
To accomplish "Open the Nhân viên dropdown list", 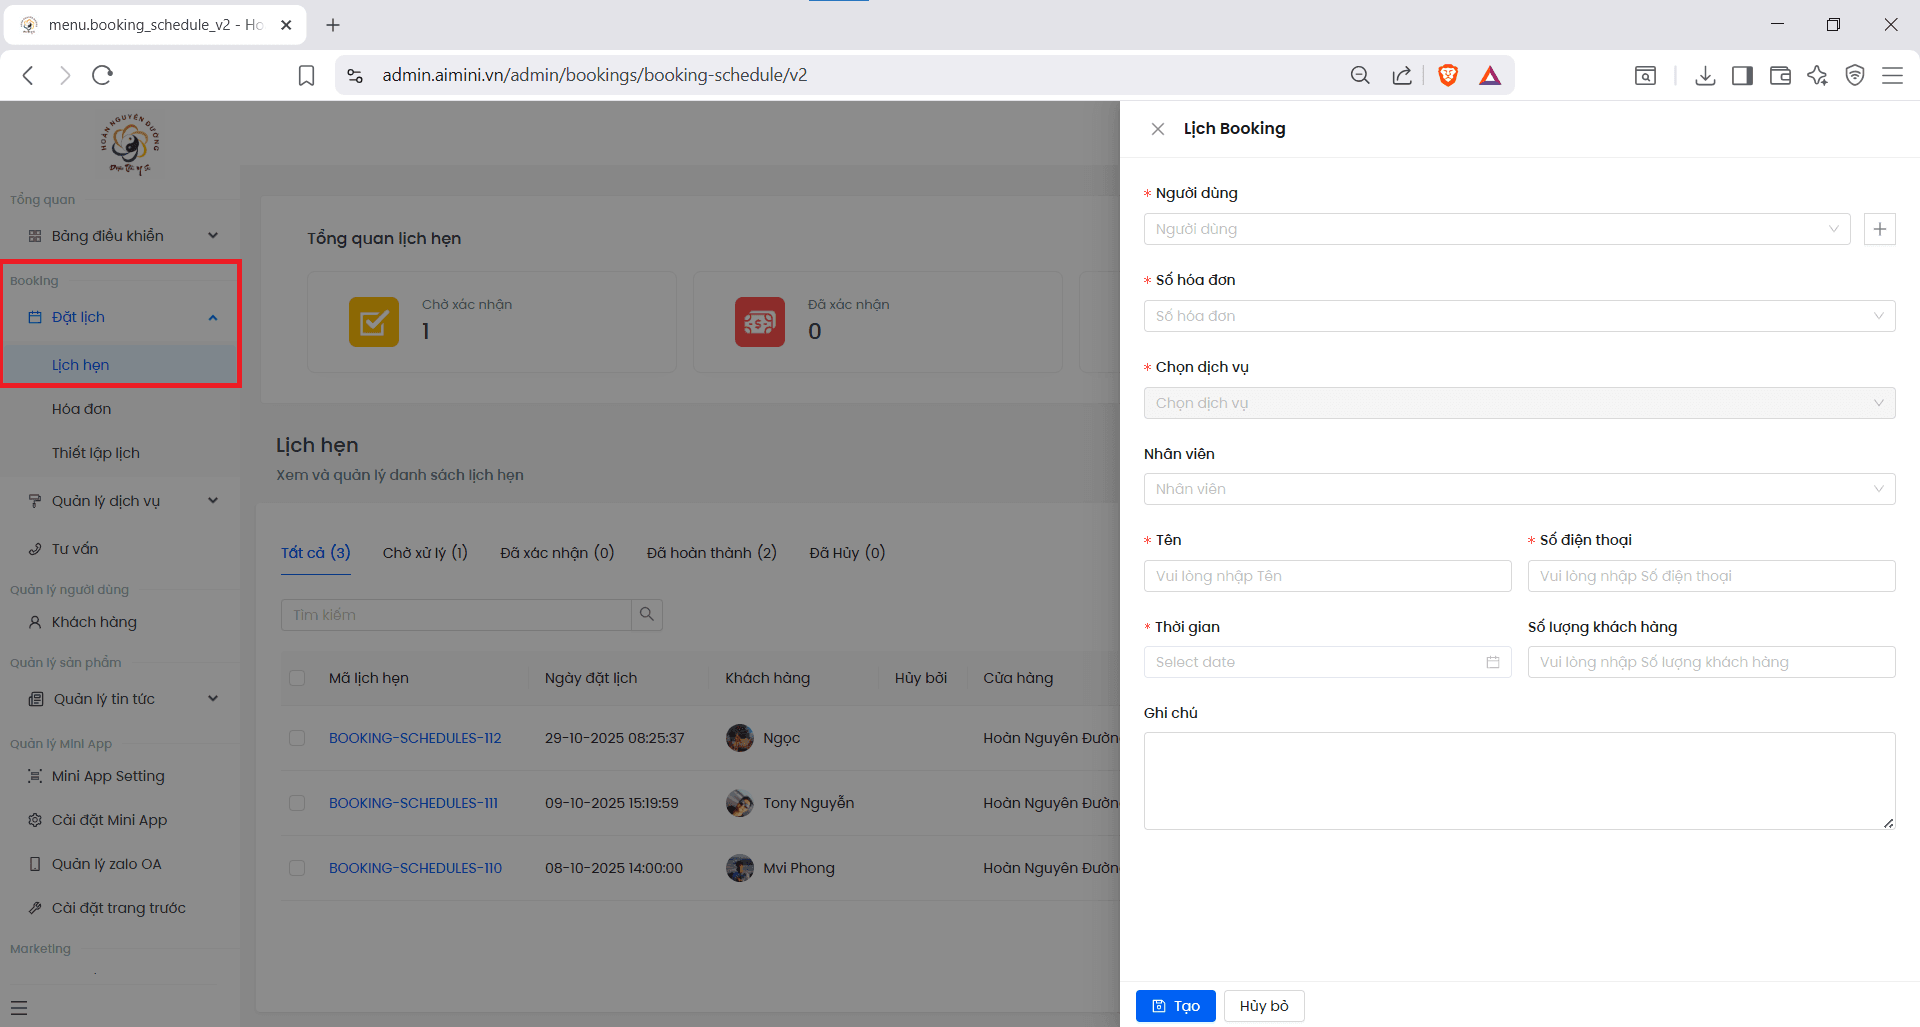I will 1518,489.
